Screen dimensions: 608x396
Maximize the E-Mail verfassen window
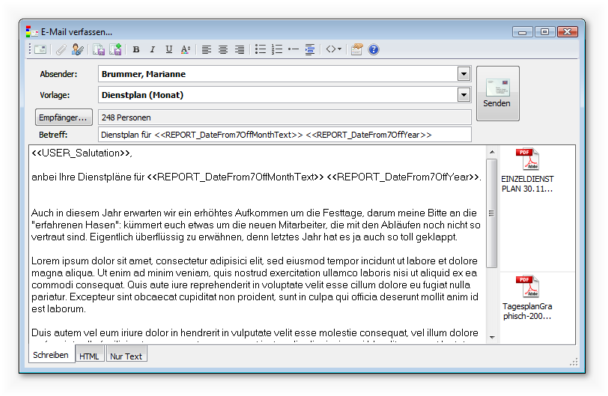click(x=545, y=31)
